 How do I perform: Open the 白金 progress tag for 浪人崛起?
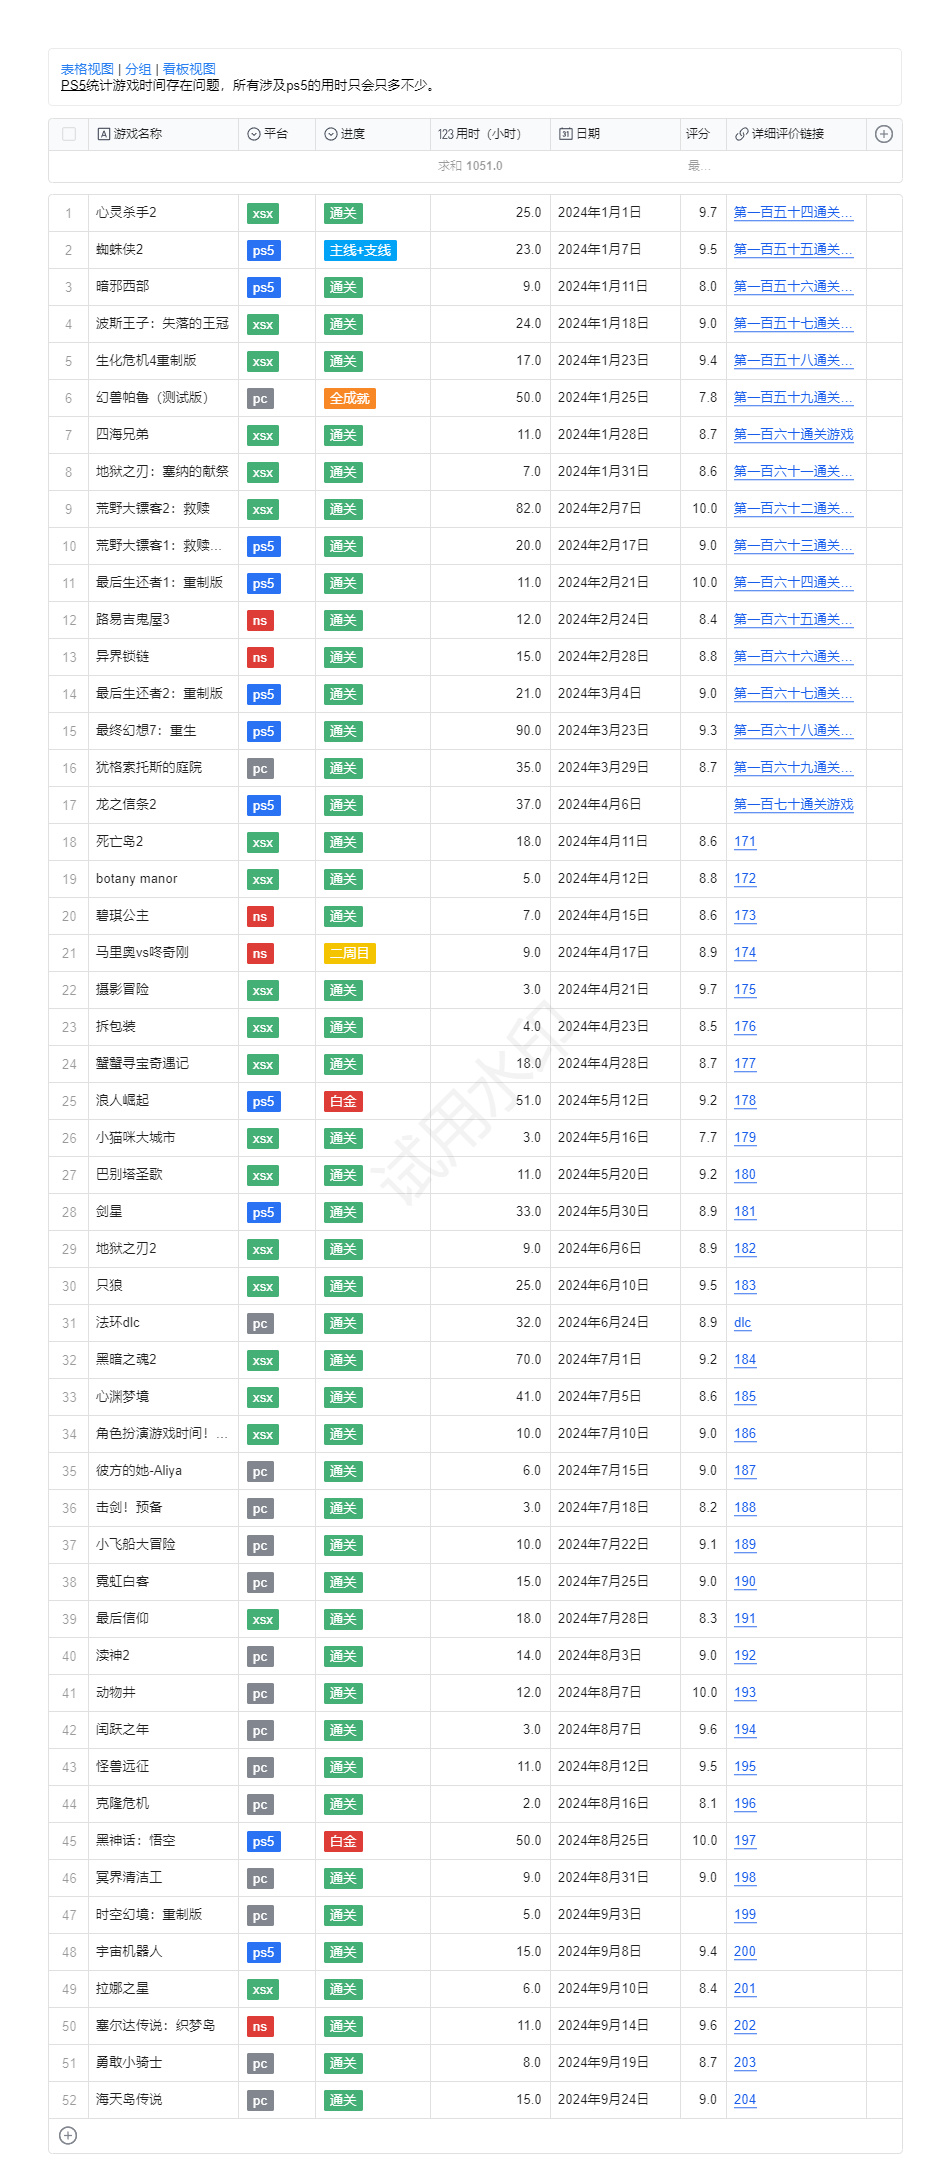pos(343,1101)
